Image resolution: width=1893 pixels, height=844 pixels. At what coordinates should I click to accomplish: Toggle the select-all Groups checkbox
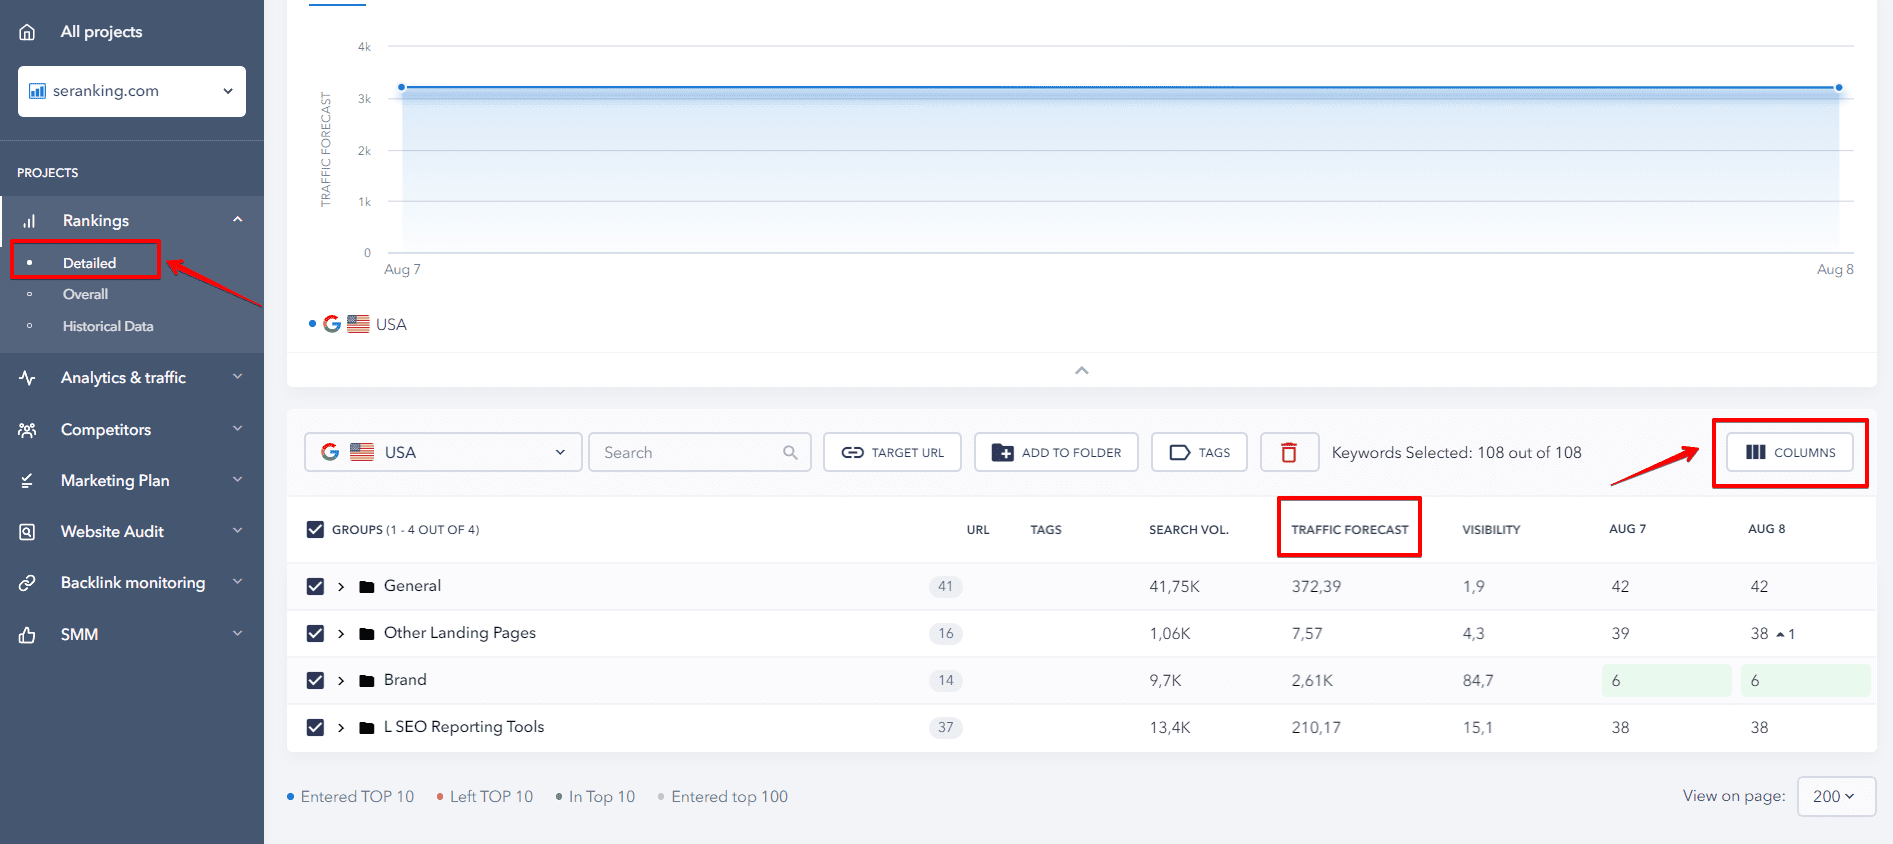(315, 529)
